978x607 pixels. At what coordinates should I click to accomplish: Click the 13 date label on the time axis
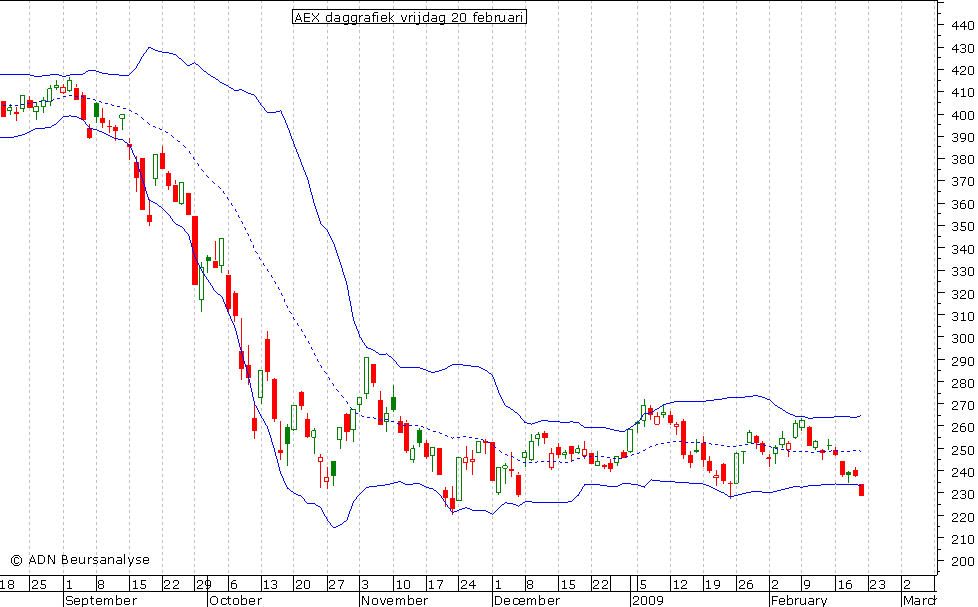pos(269,585)
